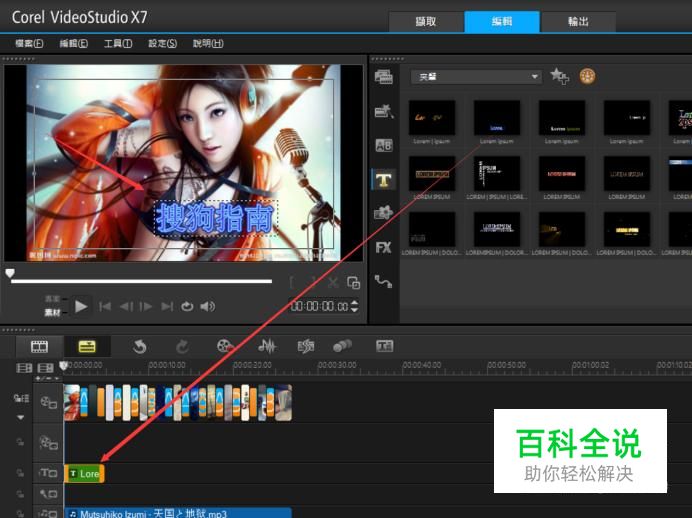This screenshot has width=692, height=518.
Task: Toggle the music track button
Action: tap(48, 514)
